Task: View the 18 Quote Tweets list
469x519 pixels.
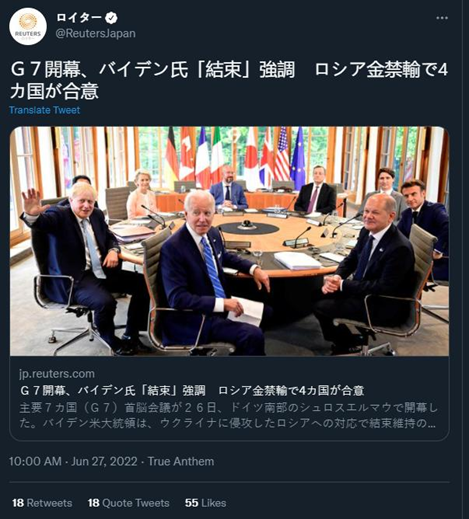Action: pyautogui.click(x=129, y=503)
